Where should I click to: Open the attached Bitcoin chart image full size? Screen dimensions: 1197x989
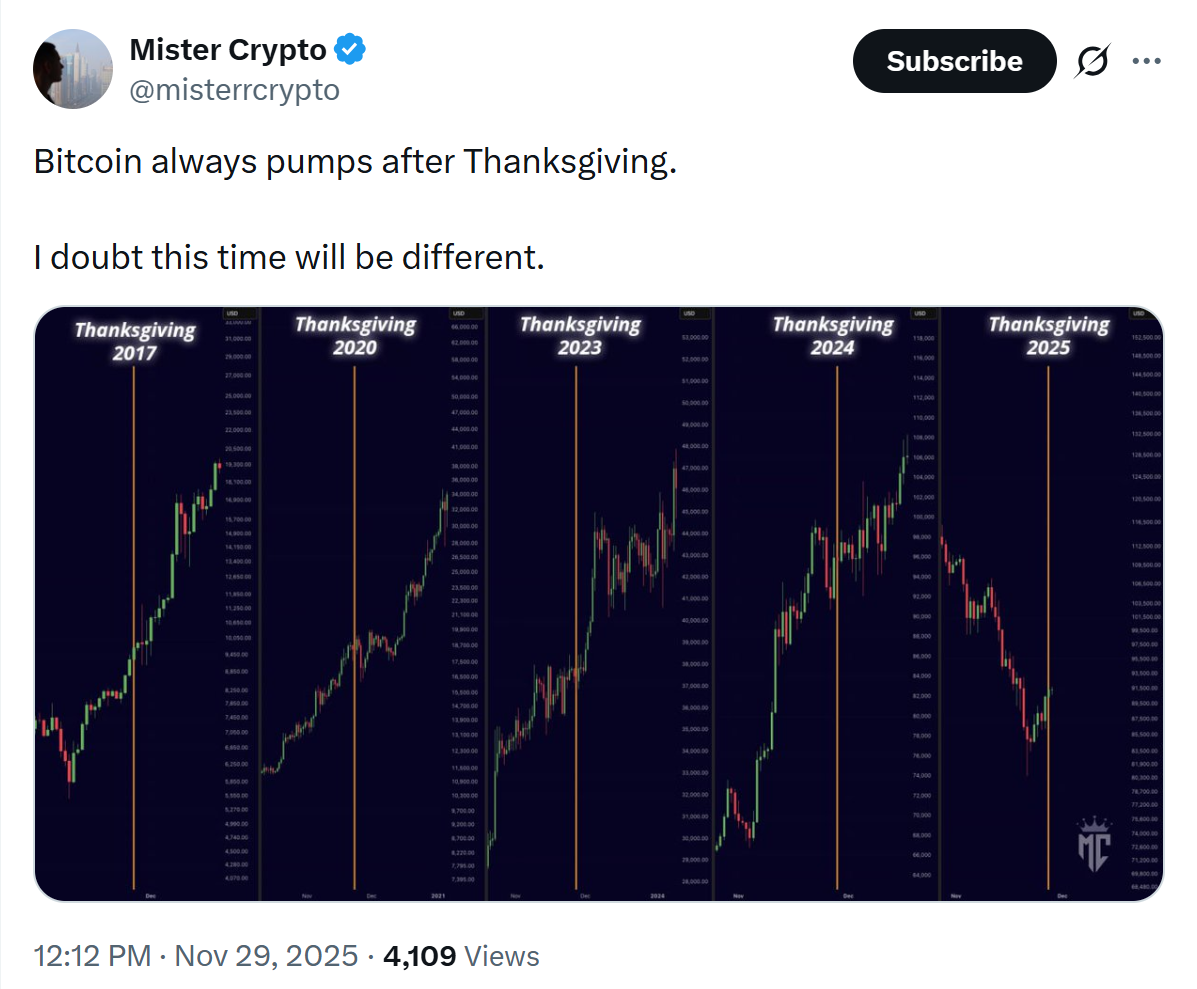tap(600, 600)
